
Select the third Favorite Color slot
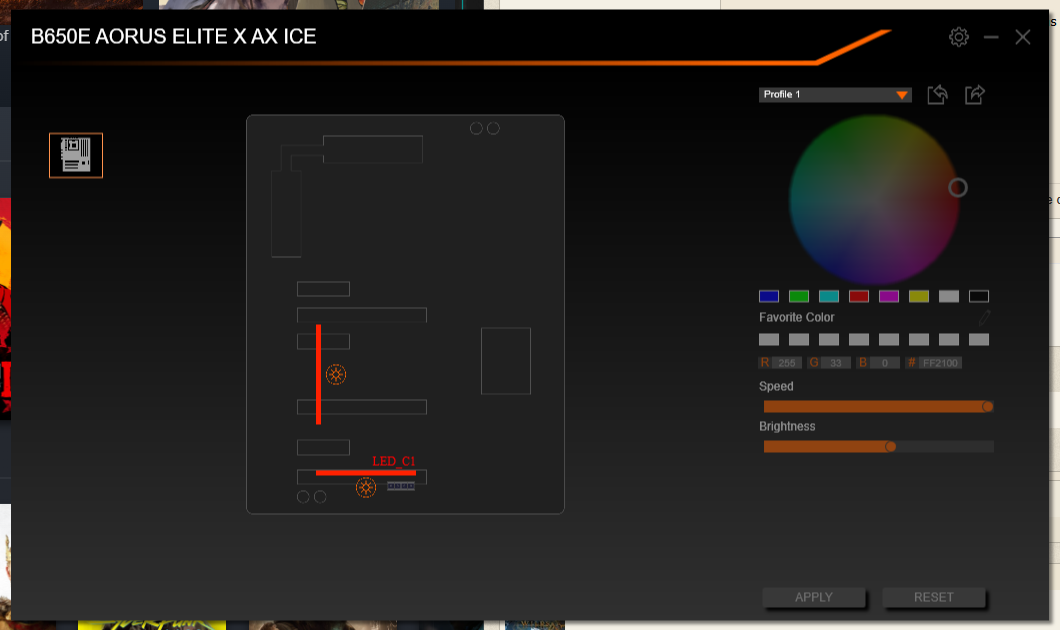tap(829, 339)
